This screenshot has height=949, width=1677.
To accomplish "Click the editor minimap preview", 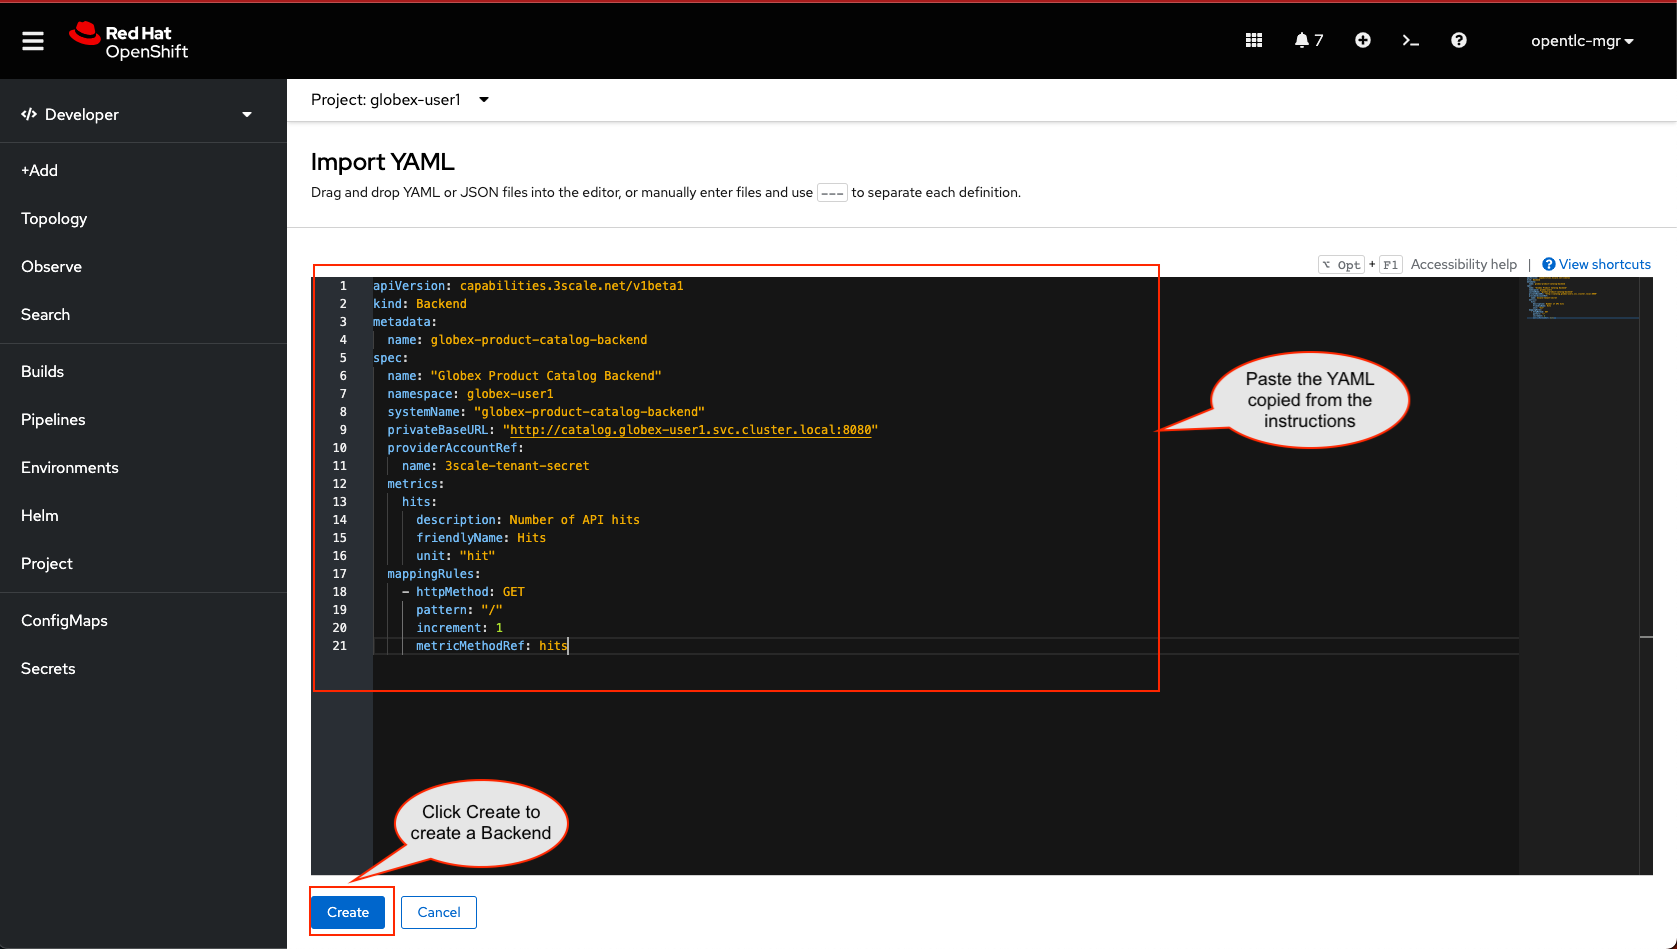I will tap(1582, 298).
